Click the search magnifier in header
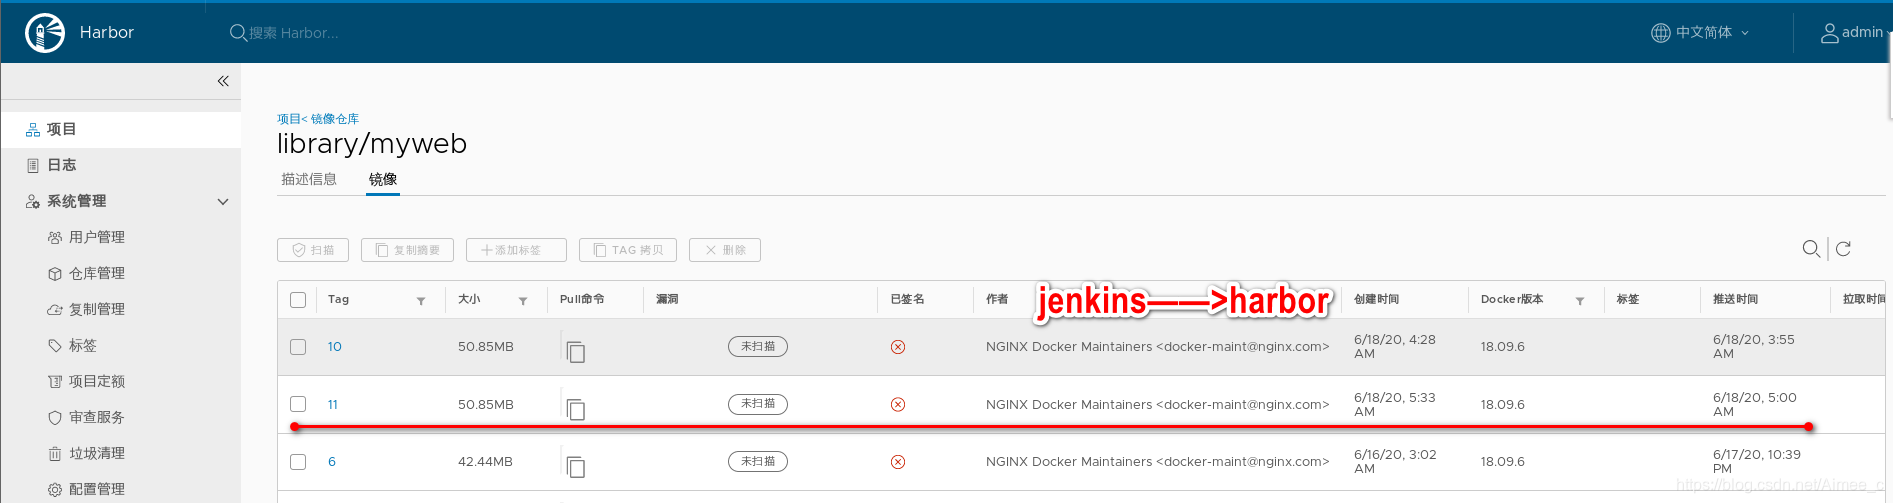Viewport: 1893px width, 503px height. 238,33
